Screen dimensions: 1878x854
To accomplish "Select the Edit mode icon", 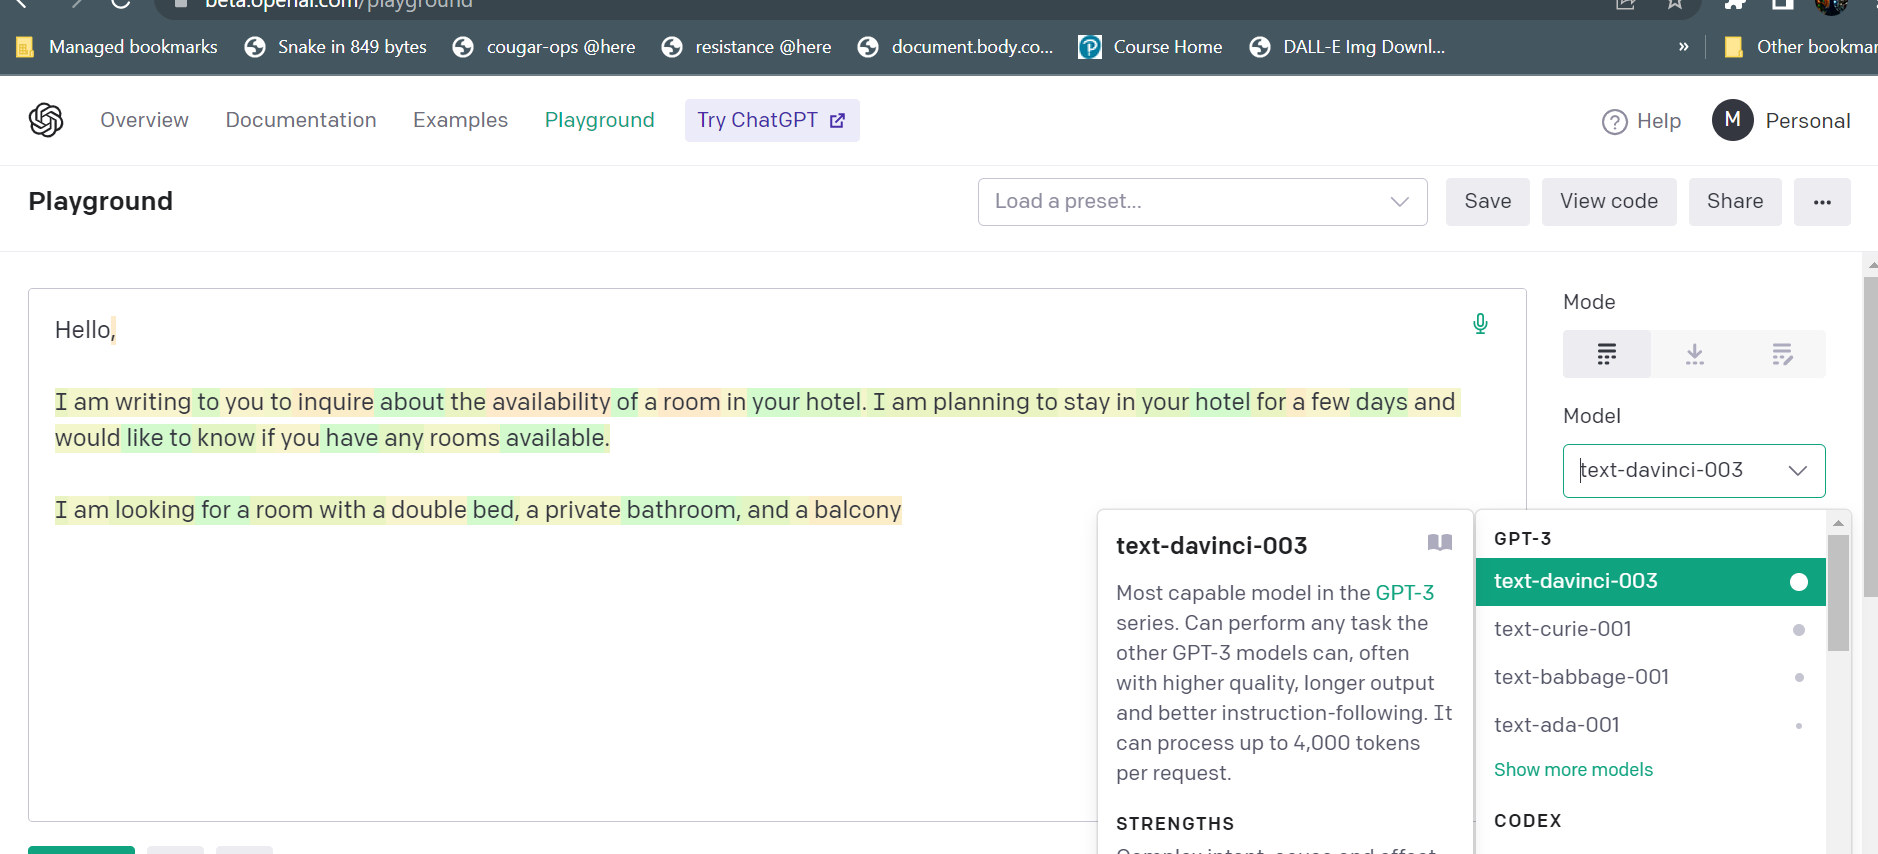I will click(x=1782, y=354).
